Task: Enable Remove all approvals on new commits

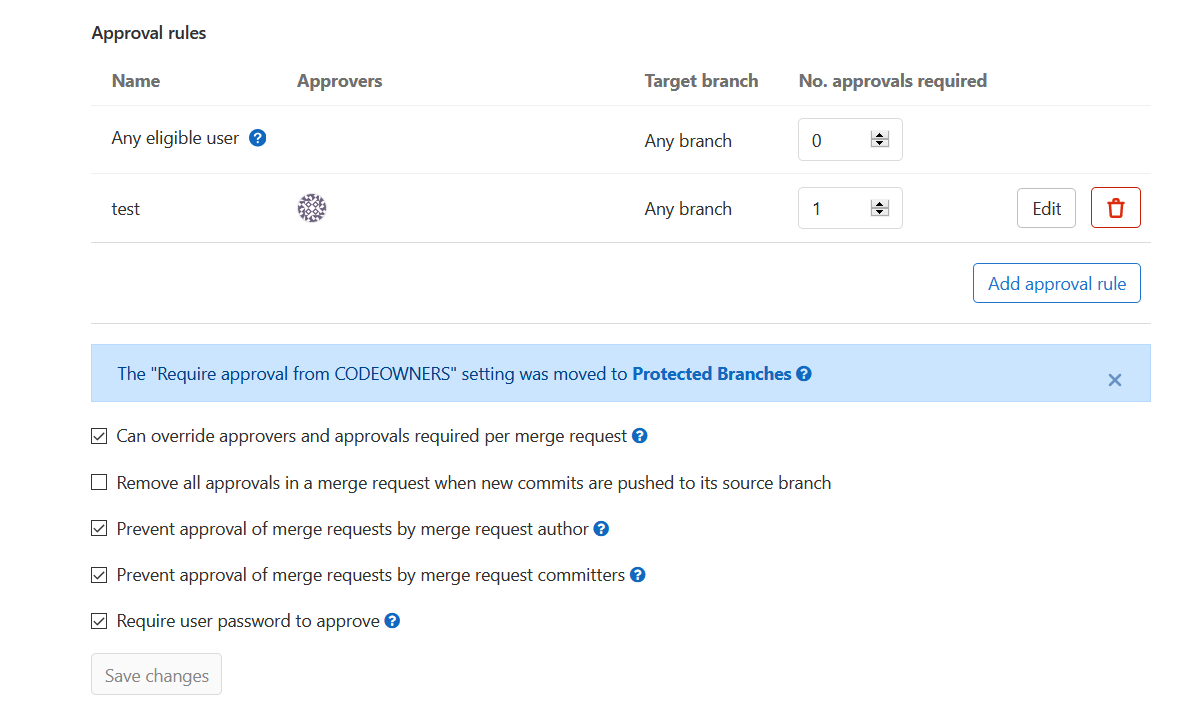Action: [x=99, y=483]
